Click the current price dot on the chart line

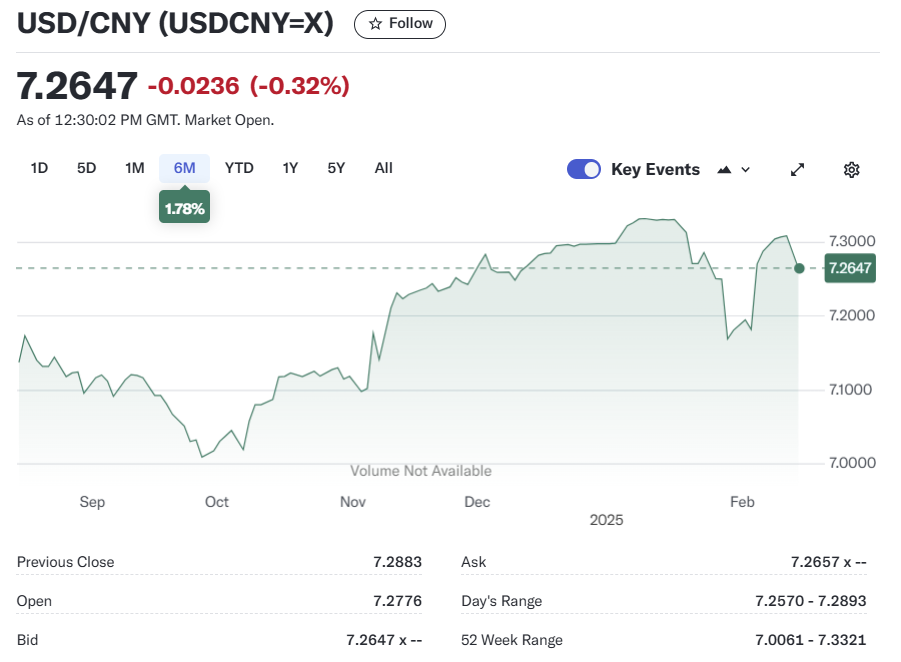click(x=799, y=268)
